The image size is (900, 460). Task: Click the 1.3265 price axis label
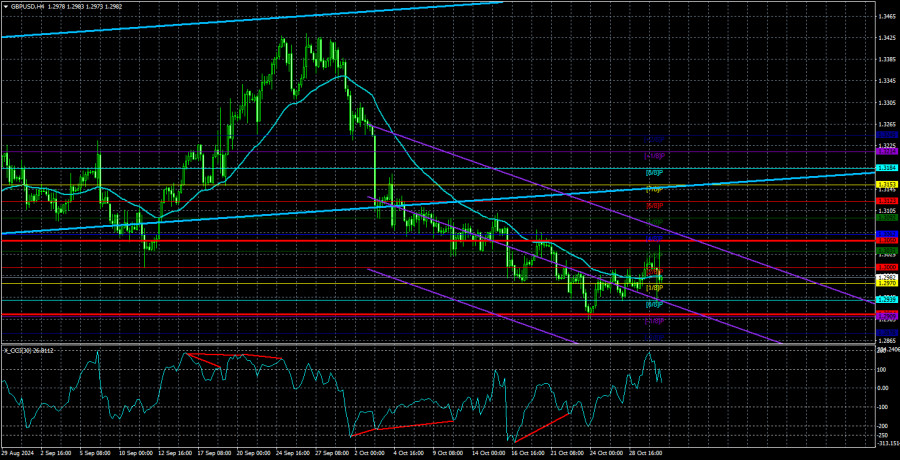[886, 124]
